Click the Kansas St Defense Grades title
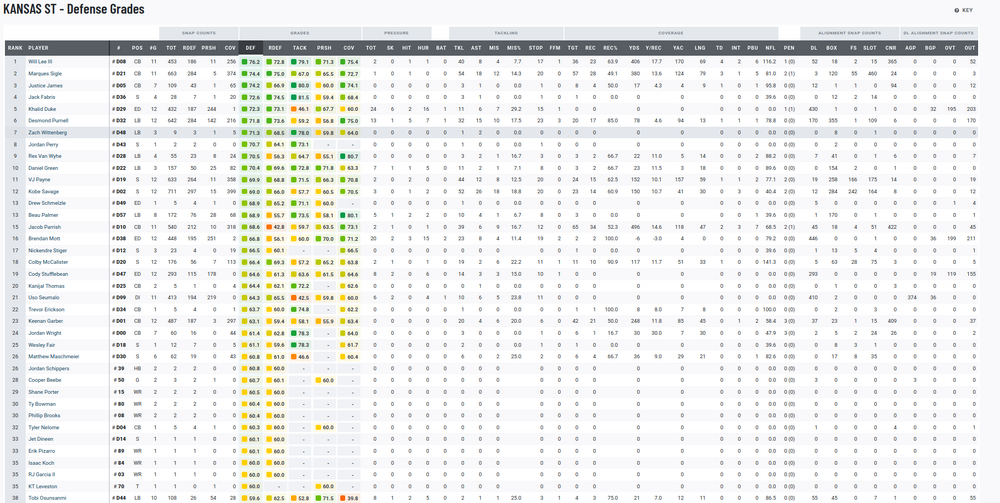The image size is (1000, 503). (x=74, y=9)
